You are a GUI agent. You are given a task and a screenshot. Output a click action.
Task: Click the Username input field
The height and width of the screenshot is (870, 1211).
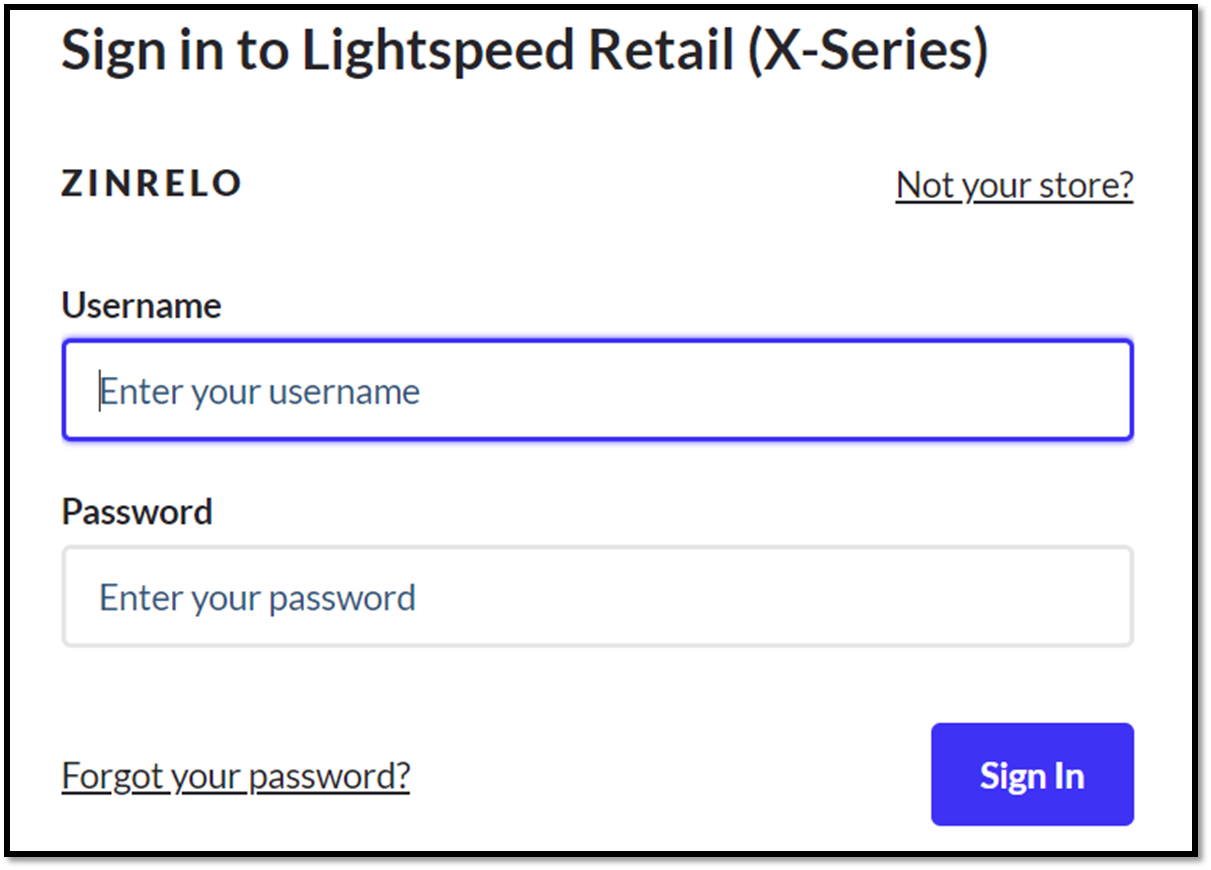(597, 390)
